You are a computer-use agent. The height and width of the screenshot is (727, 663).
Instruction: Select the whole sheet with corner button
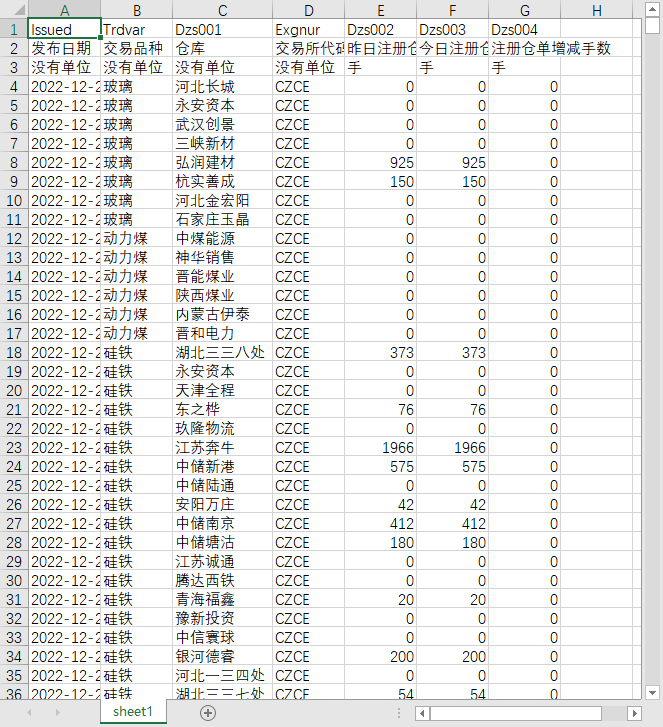pyautogui.click(x=14, y=9)
